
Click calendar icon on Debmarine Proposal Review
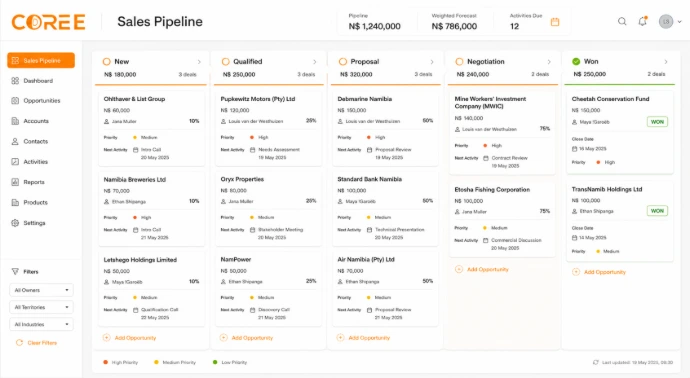[x=370, y=150]
